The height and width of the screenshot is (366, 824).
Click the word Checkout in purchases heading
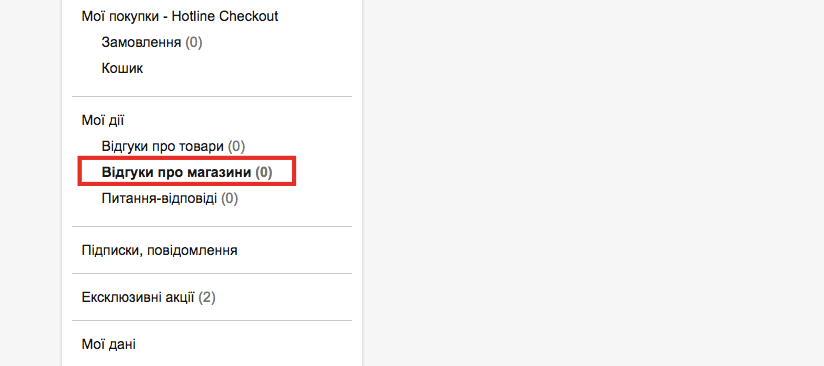click(249, 16)
